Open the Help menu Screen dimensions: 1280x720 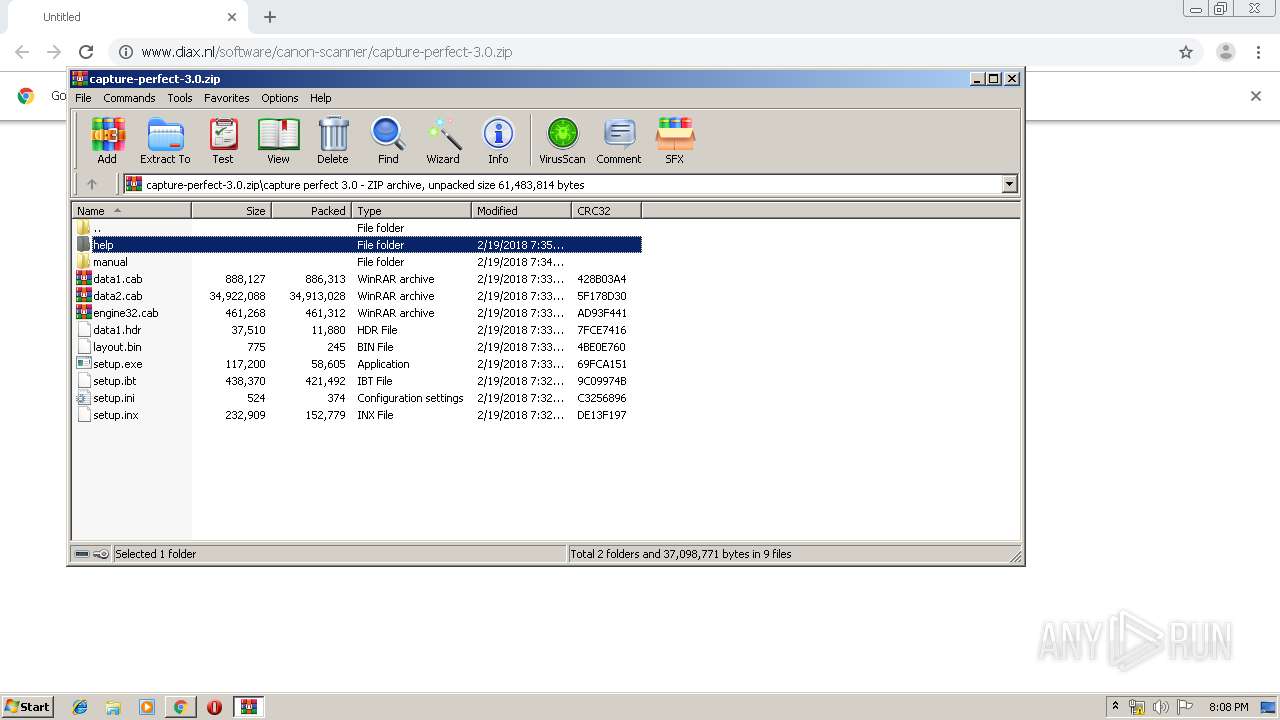point(320,98)
